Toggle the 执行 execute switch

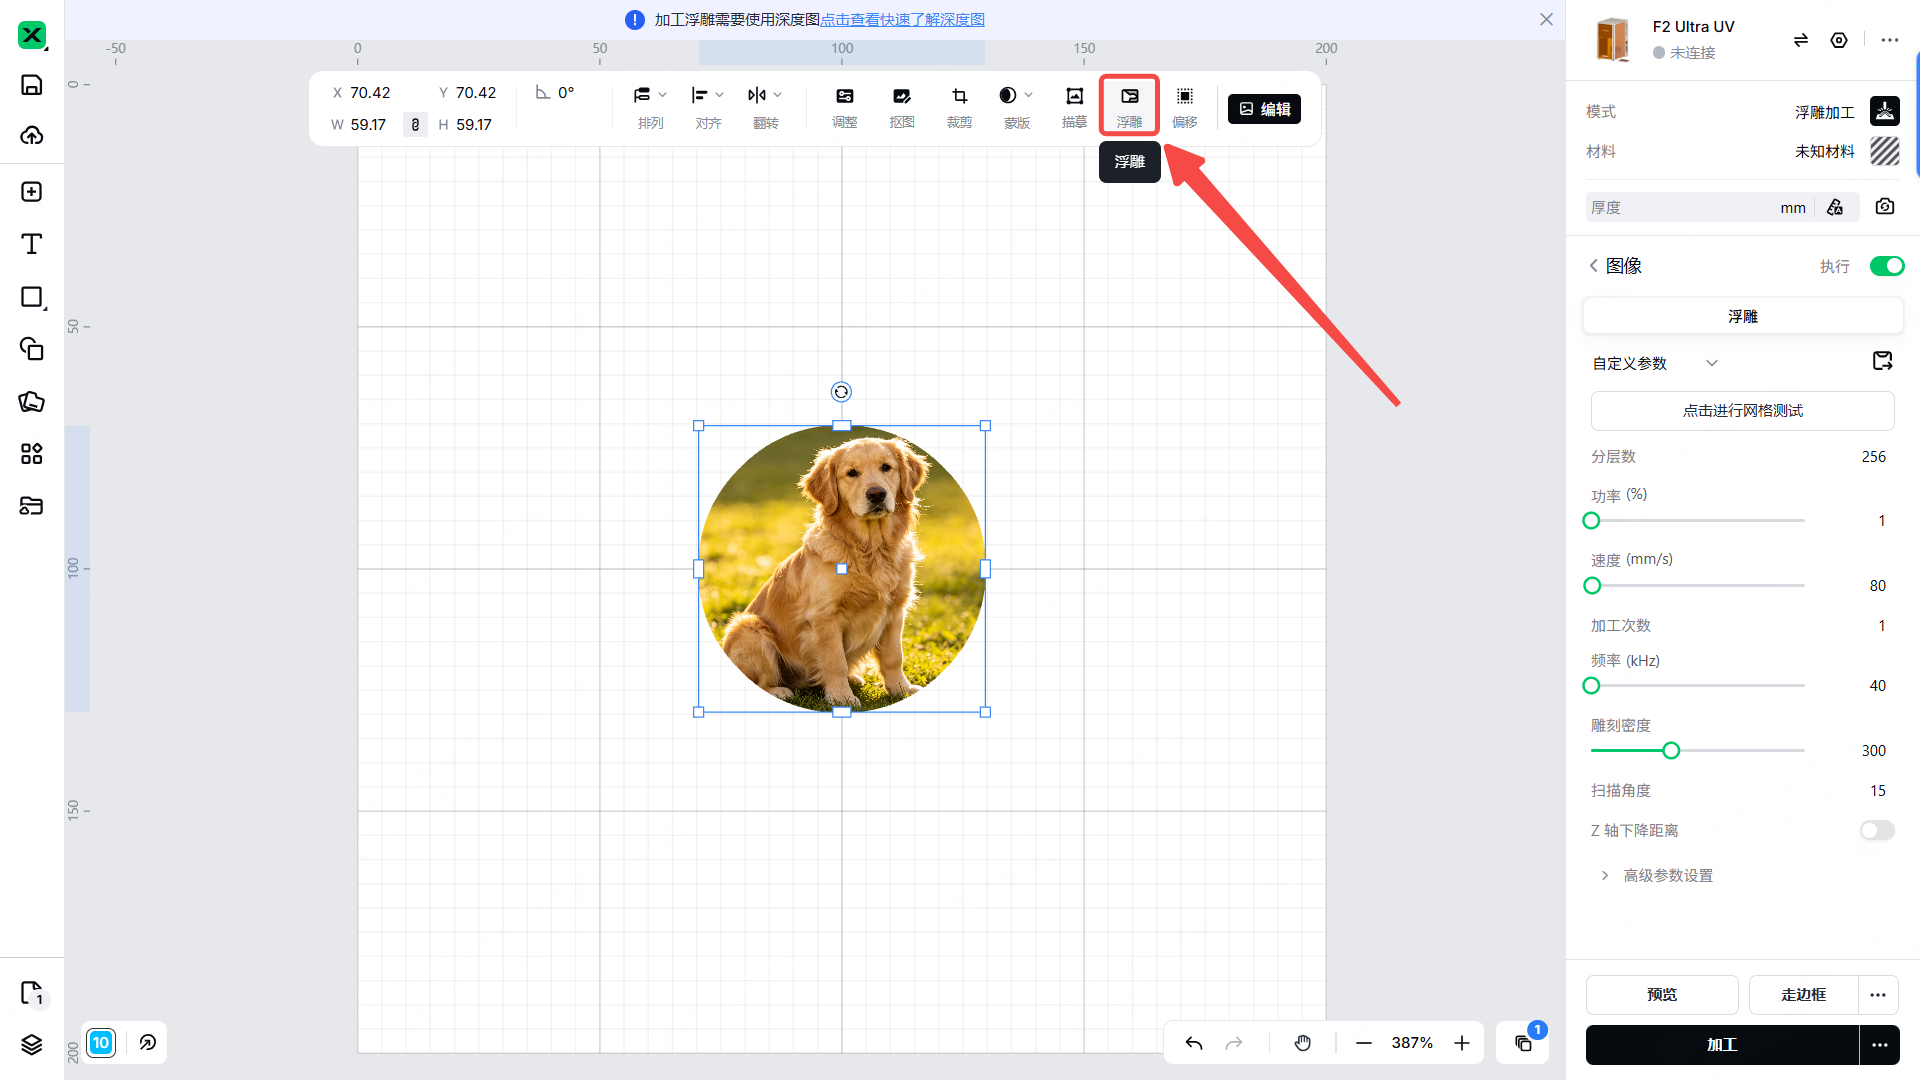tap(1887, 266)
